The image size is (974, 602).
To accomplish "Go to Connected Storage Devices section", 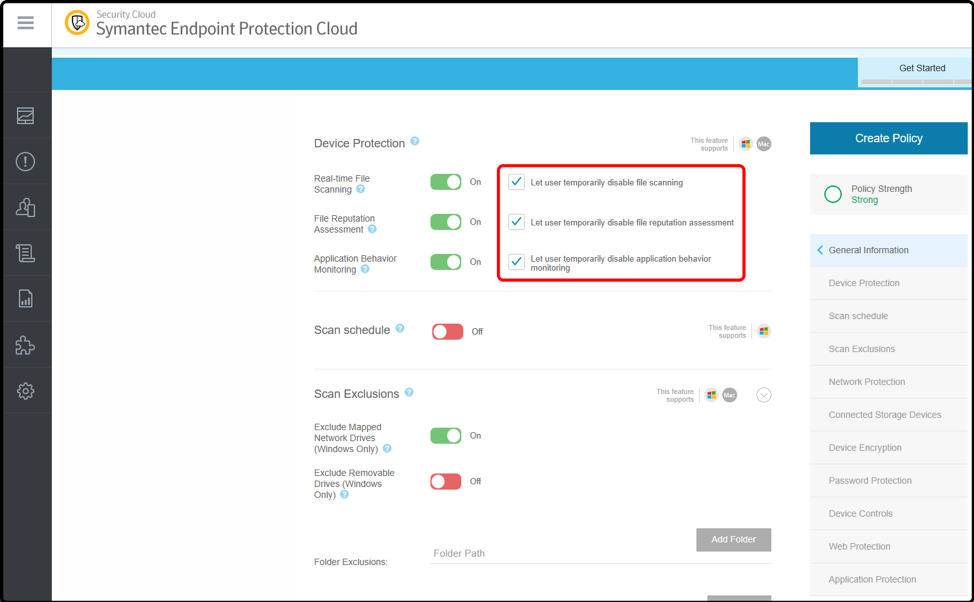I will 888,415.
